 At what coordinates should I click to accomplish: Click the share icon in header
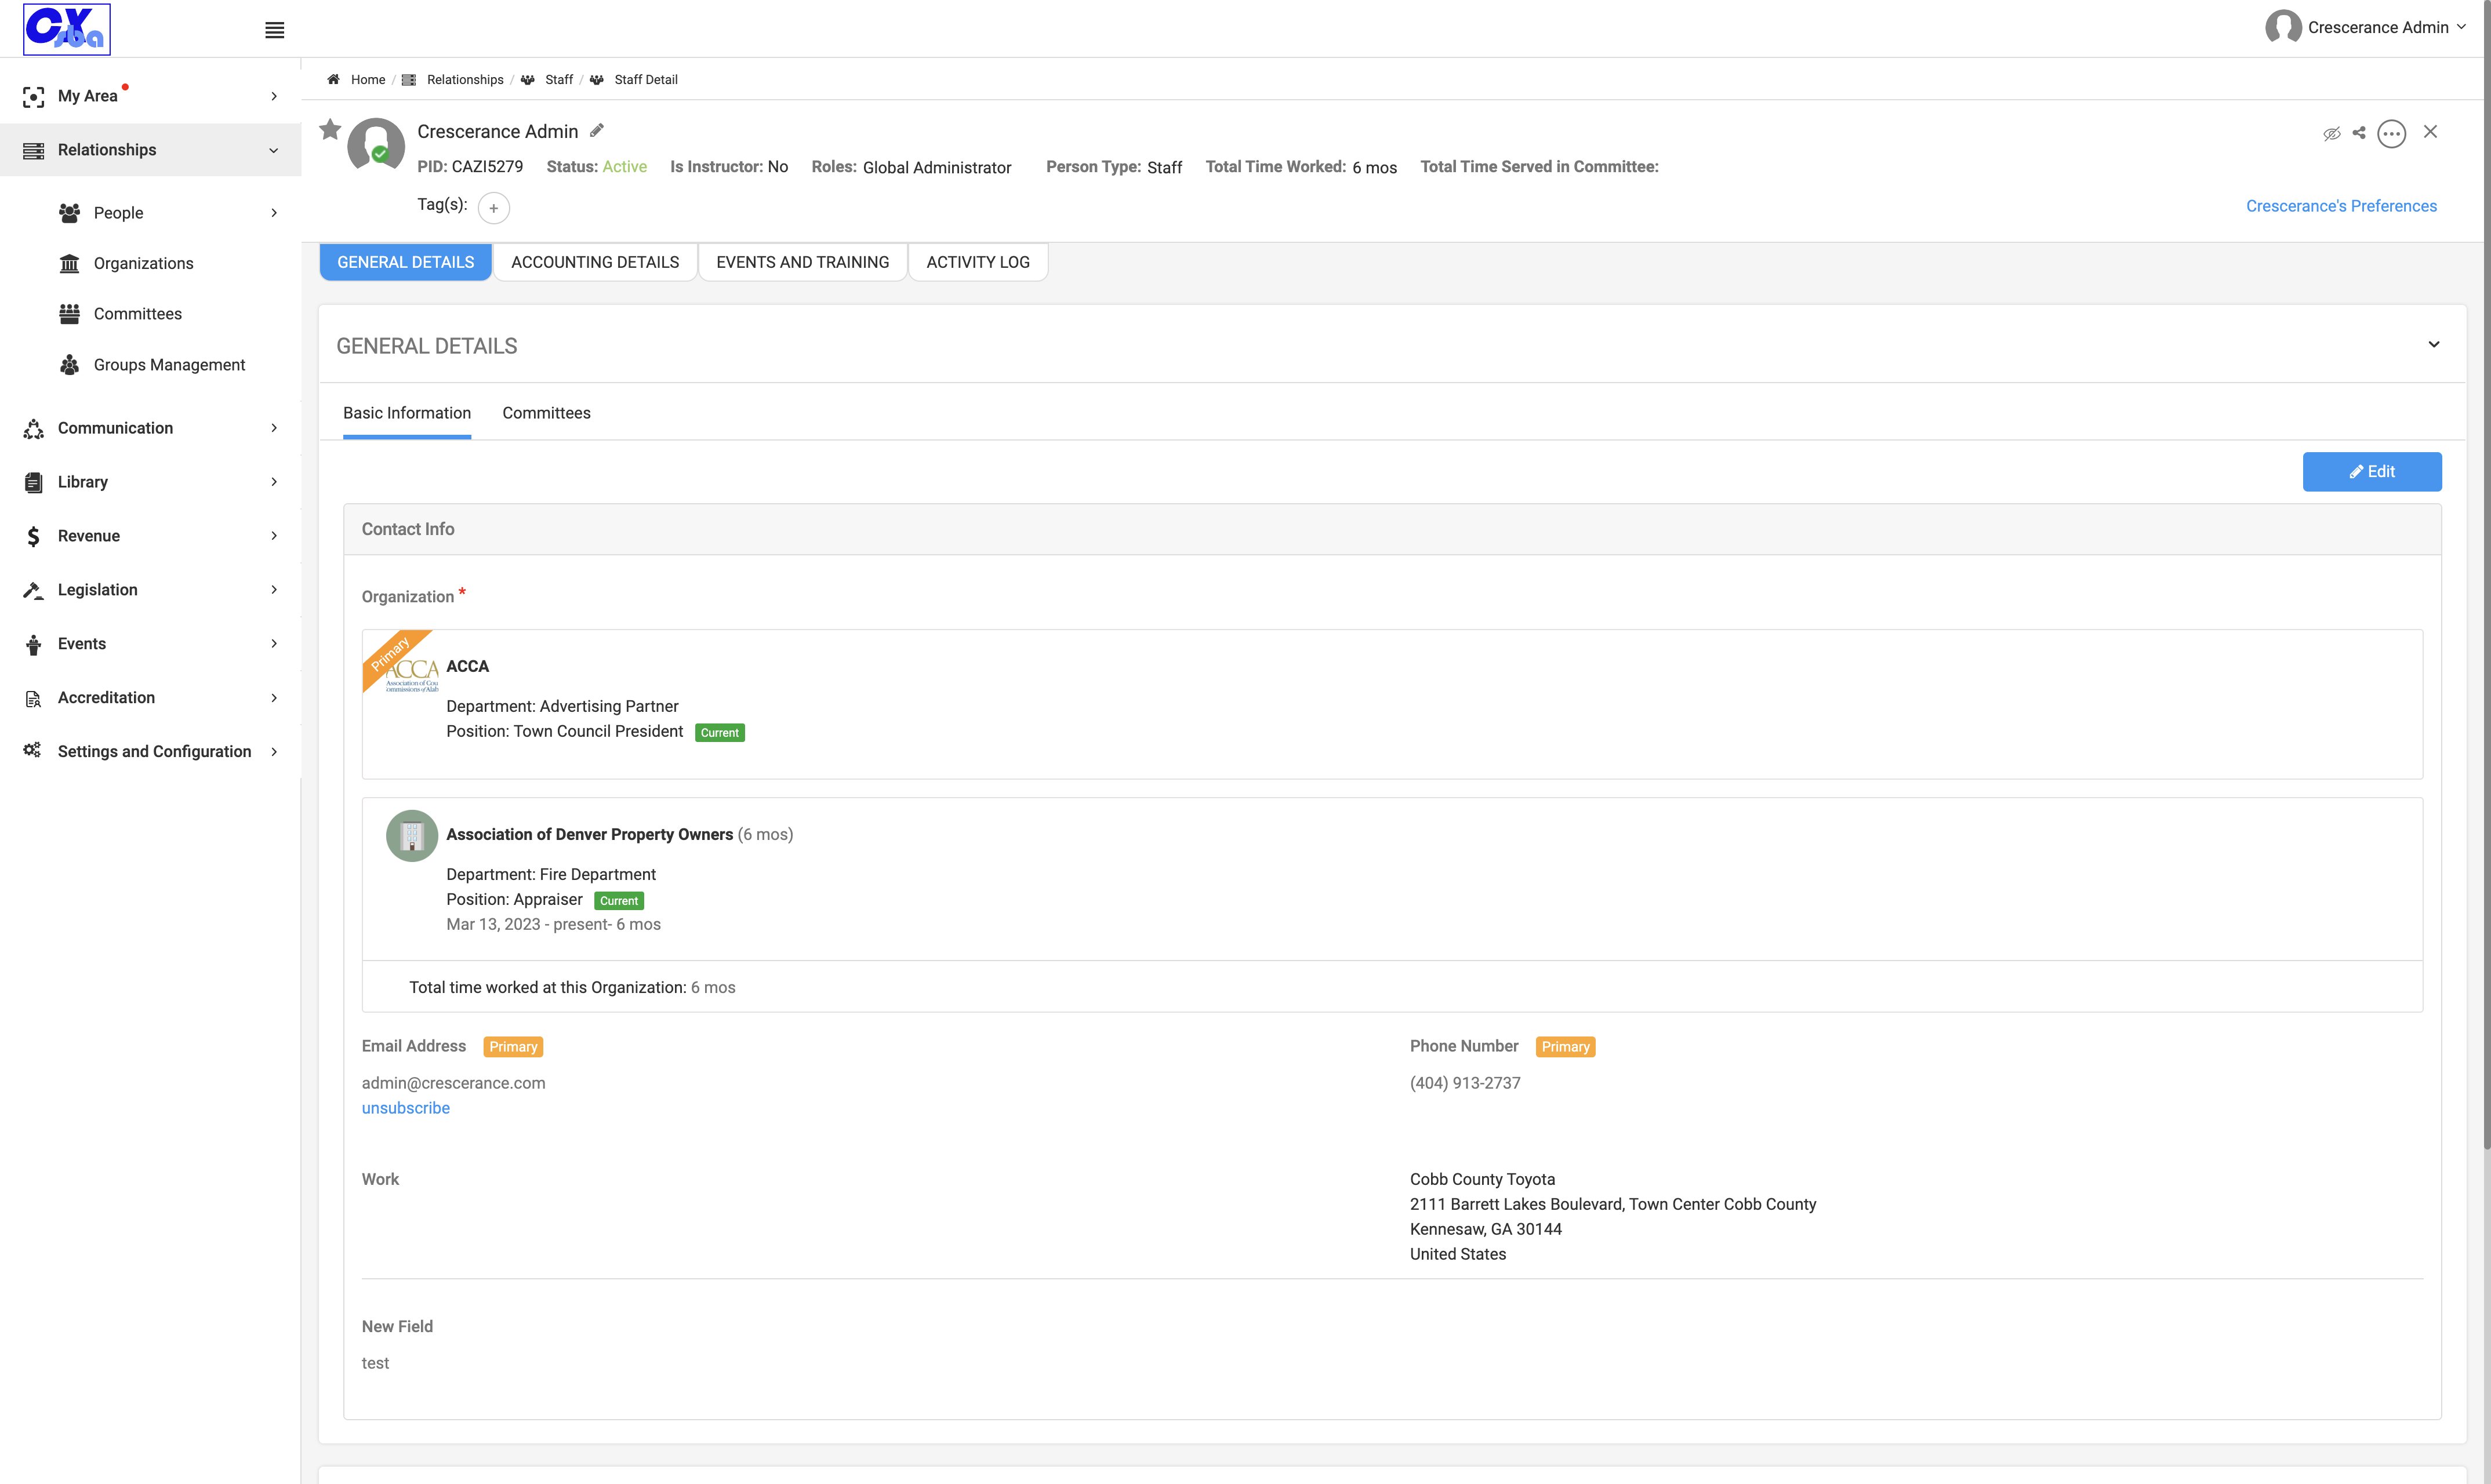(2359, 132)
